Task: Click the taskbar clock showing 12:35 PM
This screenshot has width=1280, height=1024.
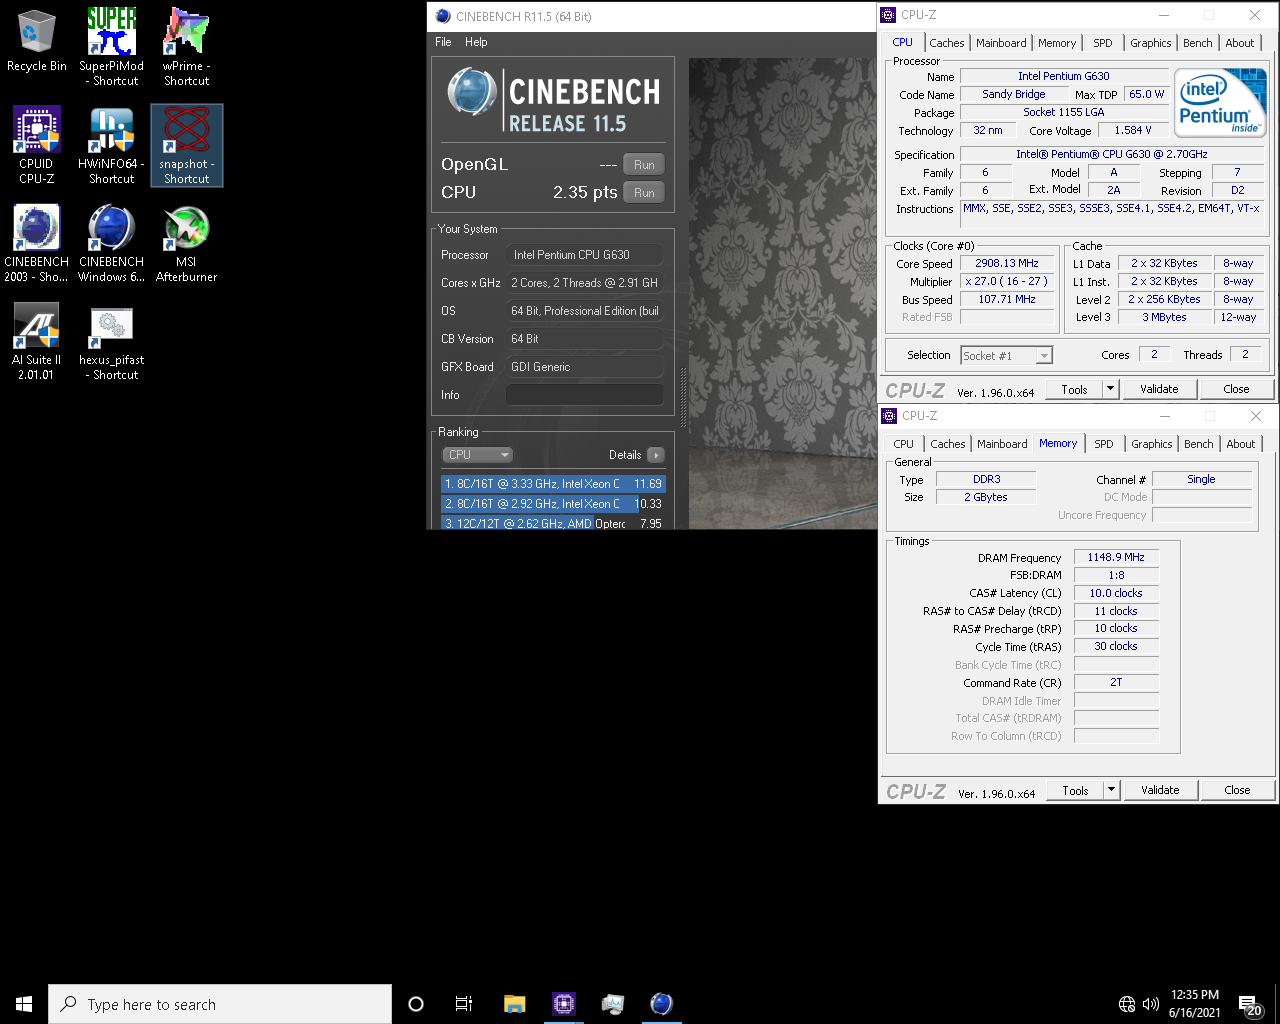Action: tap(1195, 1004)
